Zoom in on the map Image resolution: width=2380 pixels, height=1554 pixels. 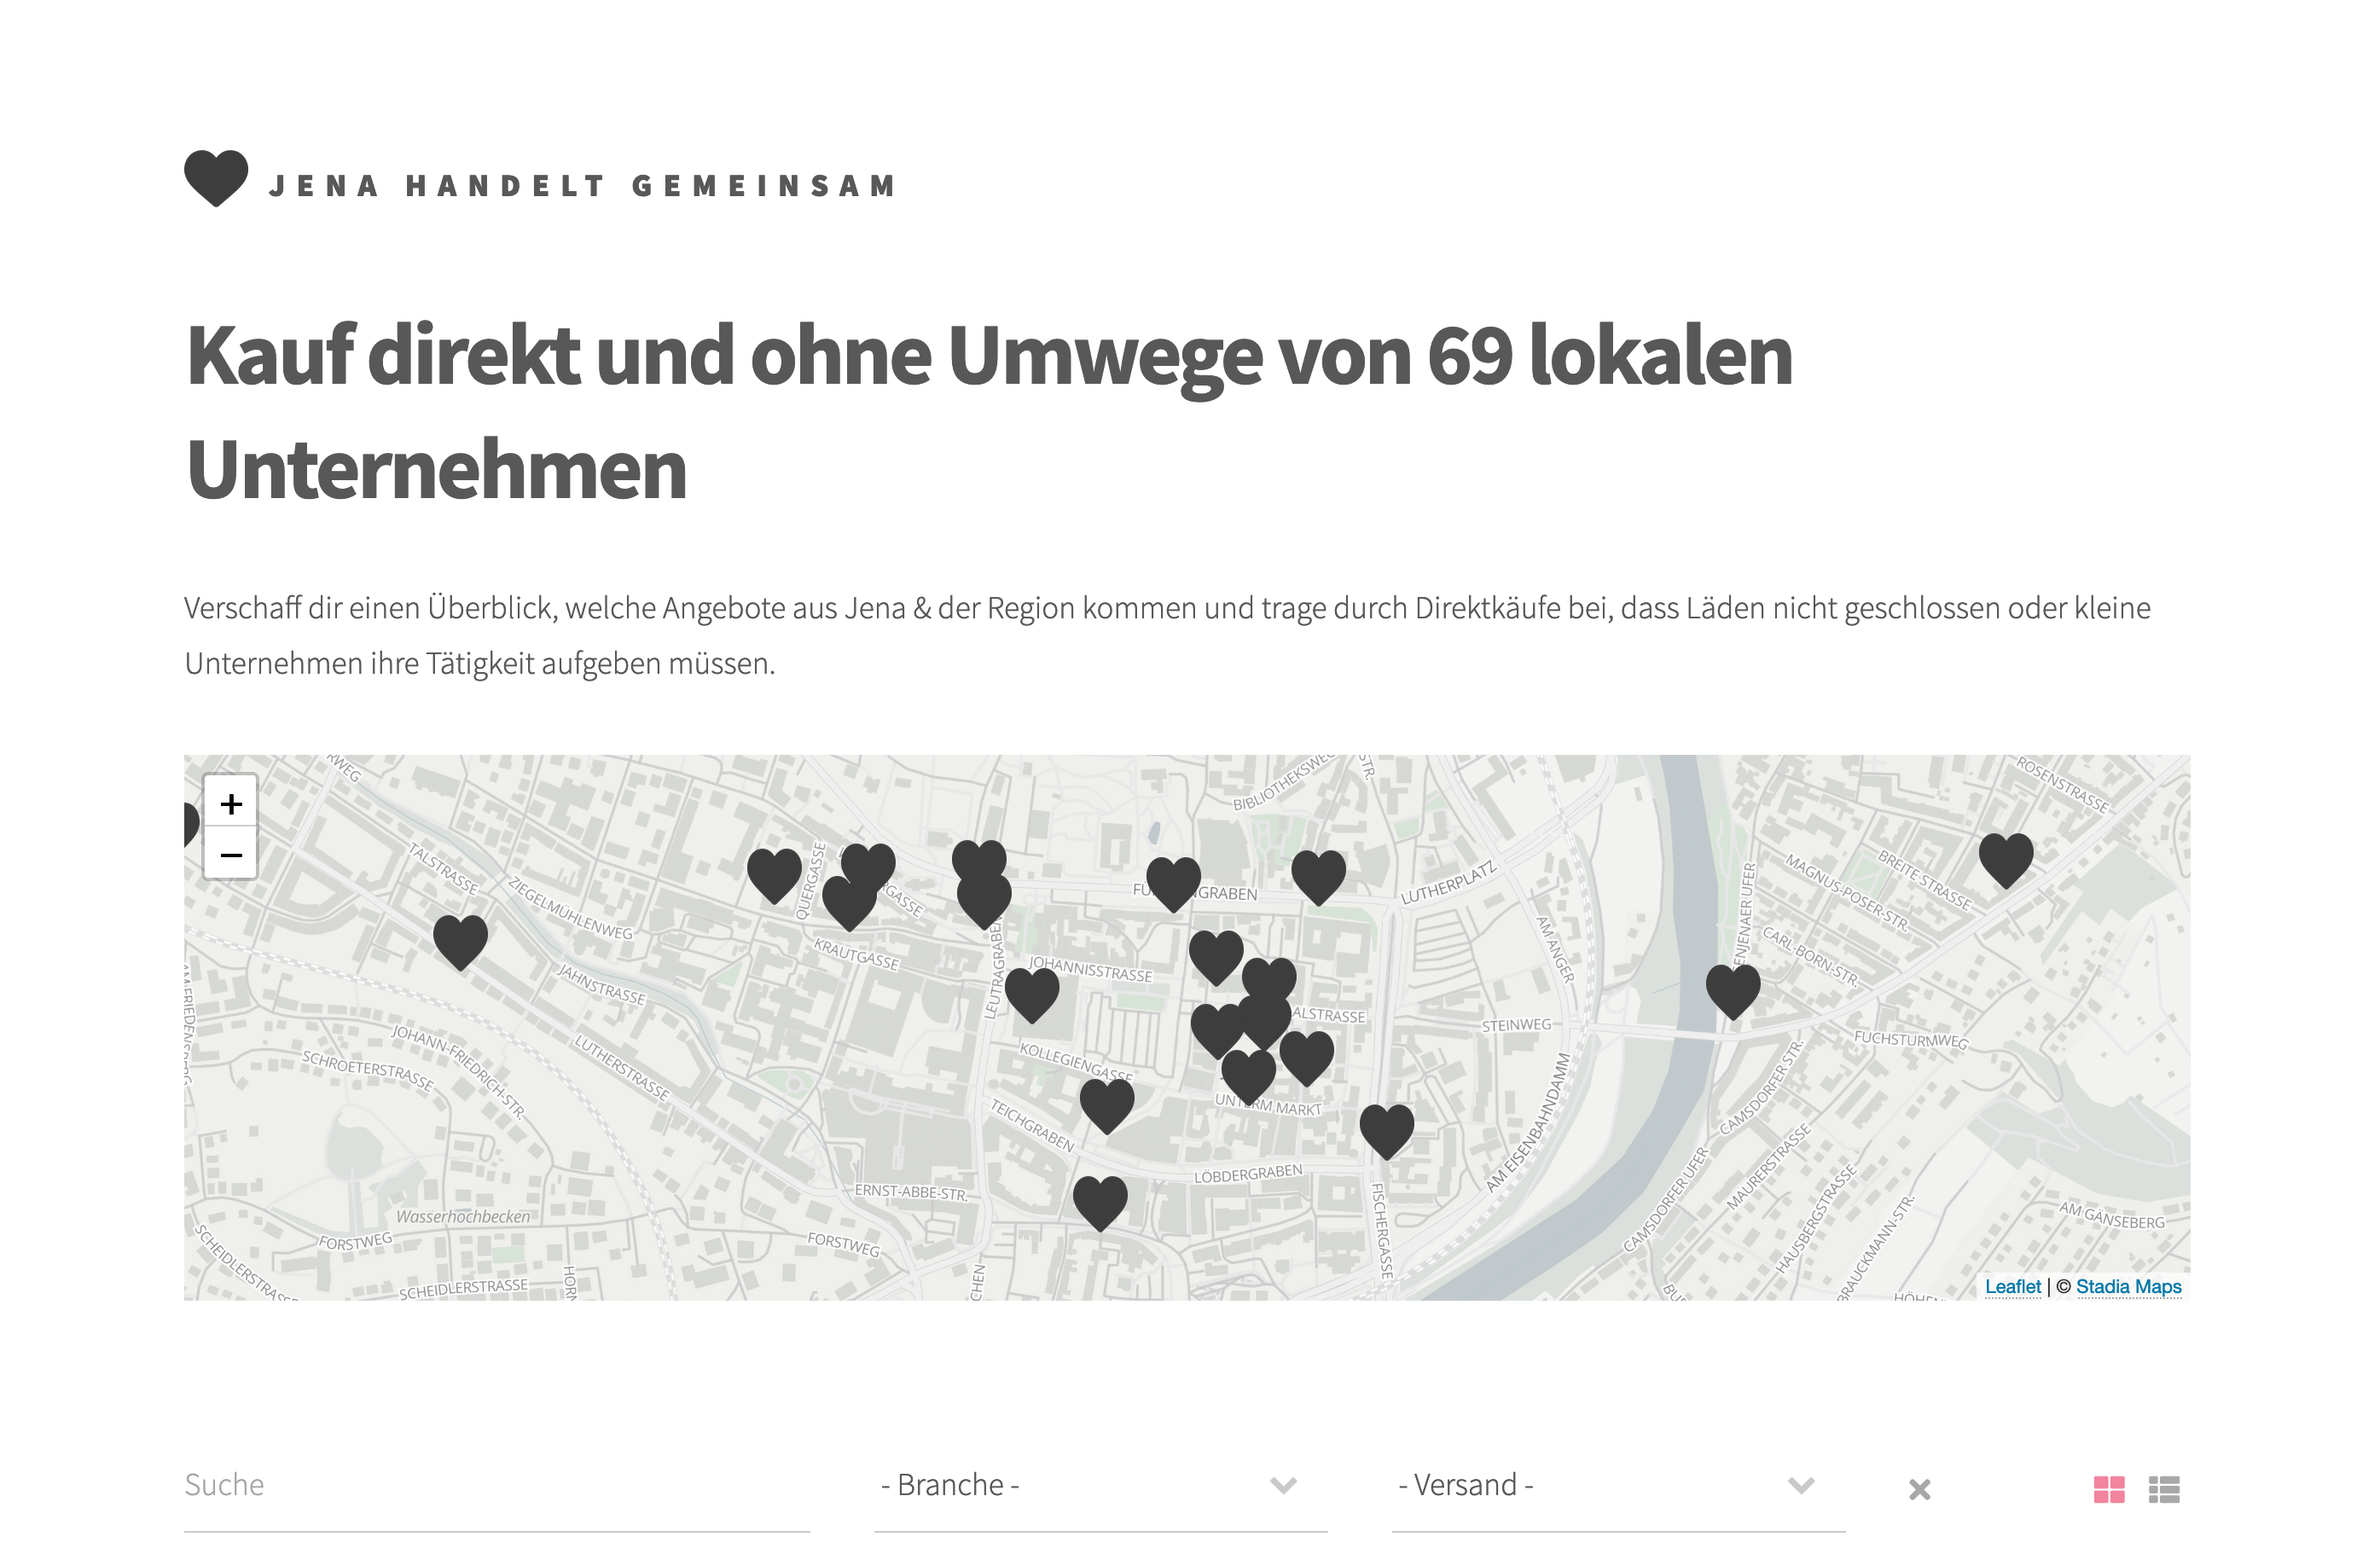[231, 803]
